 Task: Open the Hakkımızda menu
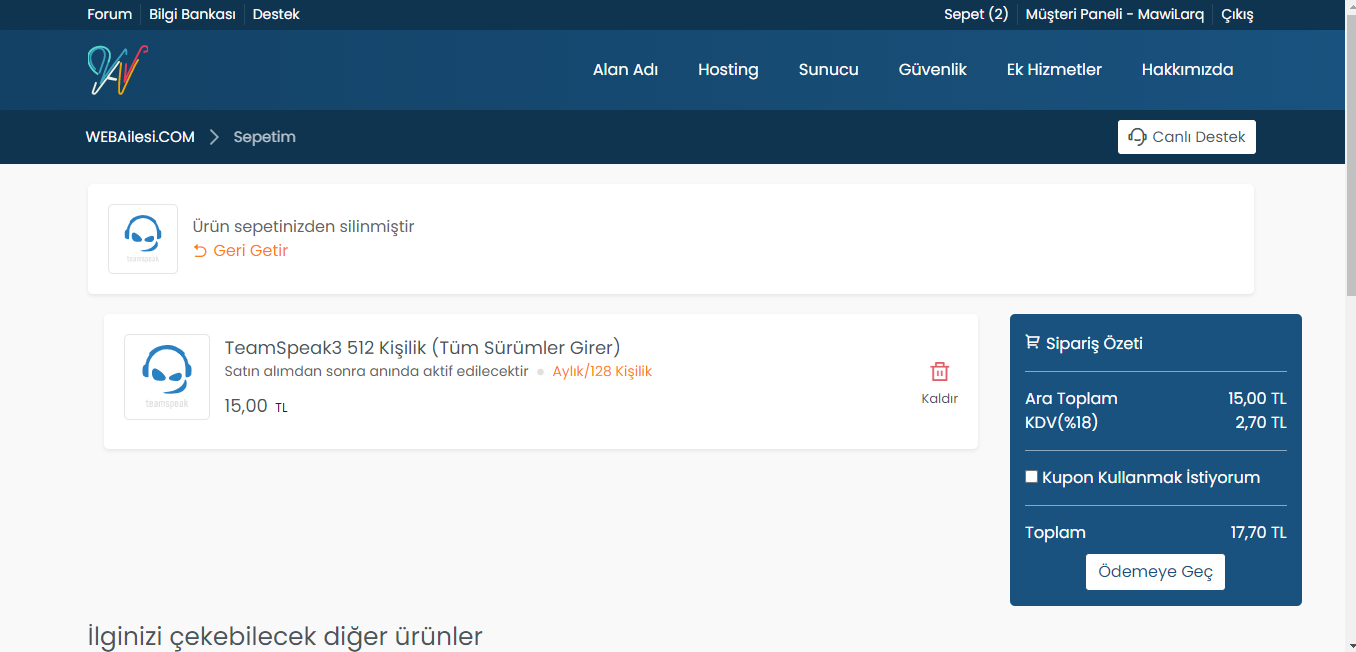coord(1187,70)
